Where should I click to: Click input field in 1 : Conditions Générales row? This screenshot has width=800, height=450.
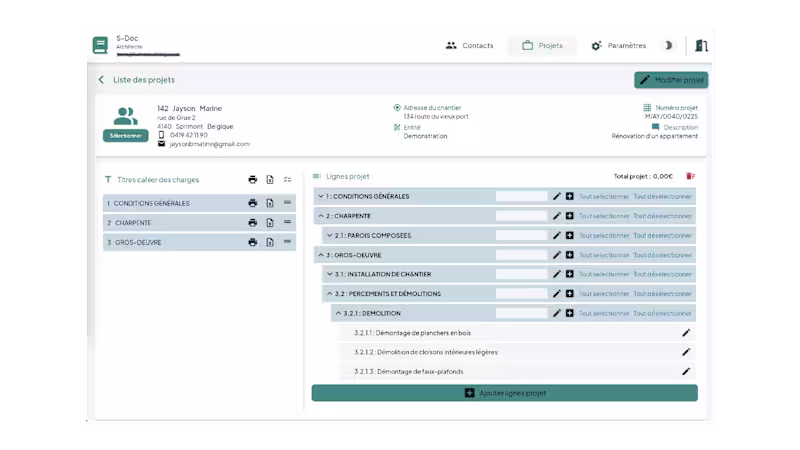[x=521, y=196]
